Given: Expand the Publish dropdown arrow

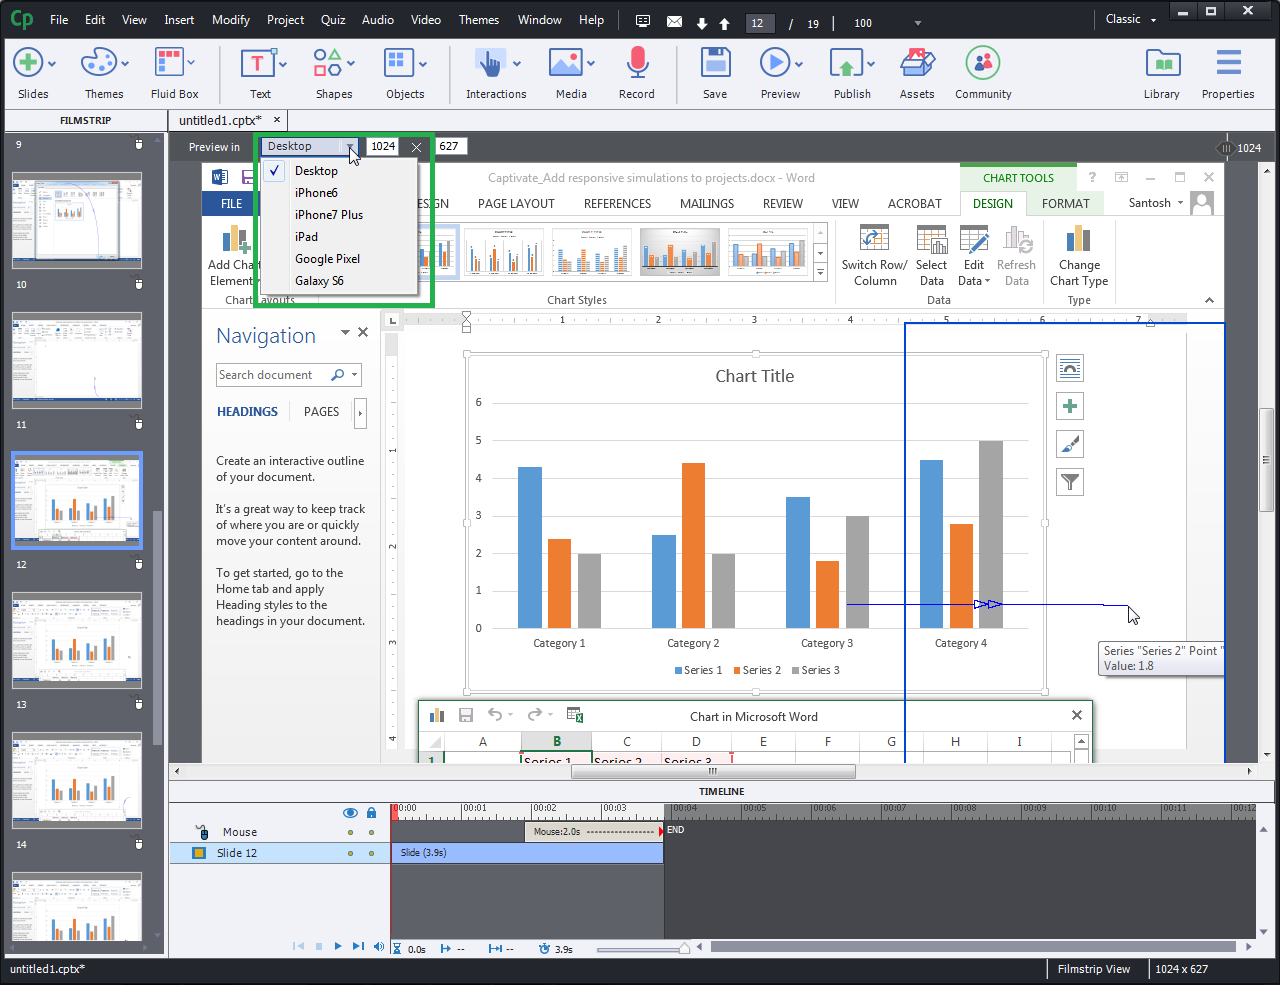Looking at the screenshot, I should click(x=871, y=64).
